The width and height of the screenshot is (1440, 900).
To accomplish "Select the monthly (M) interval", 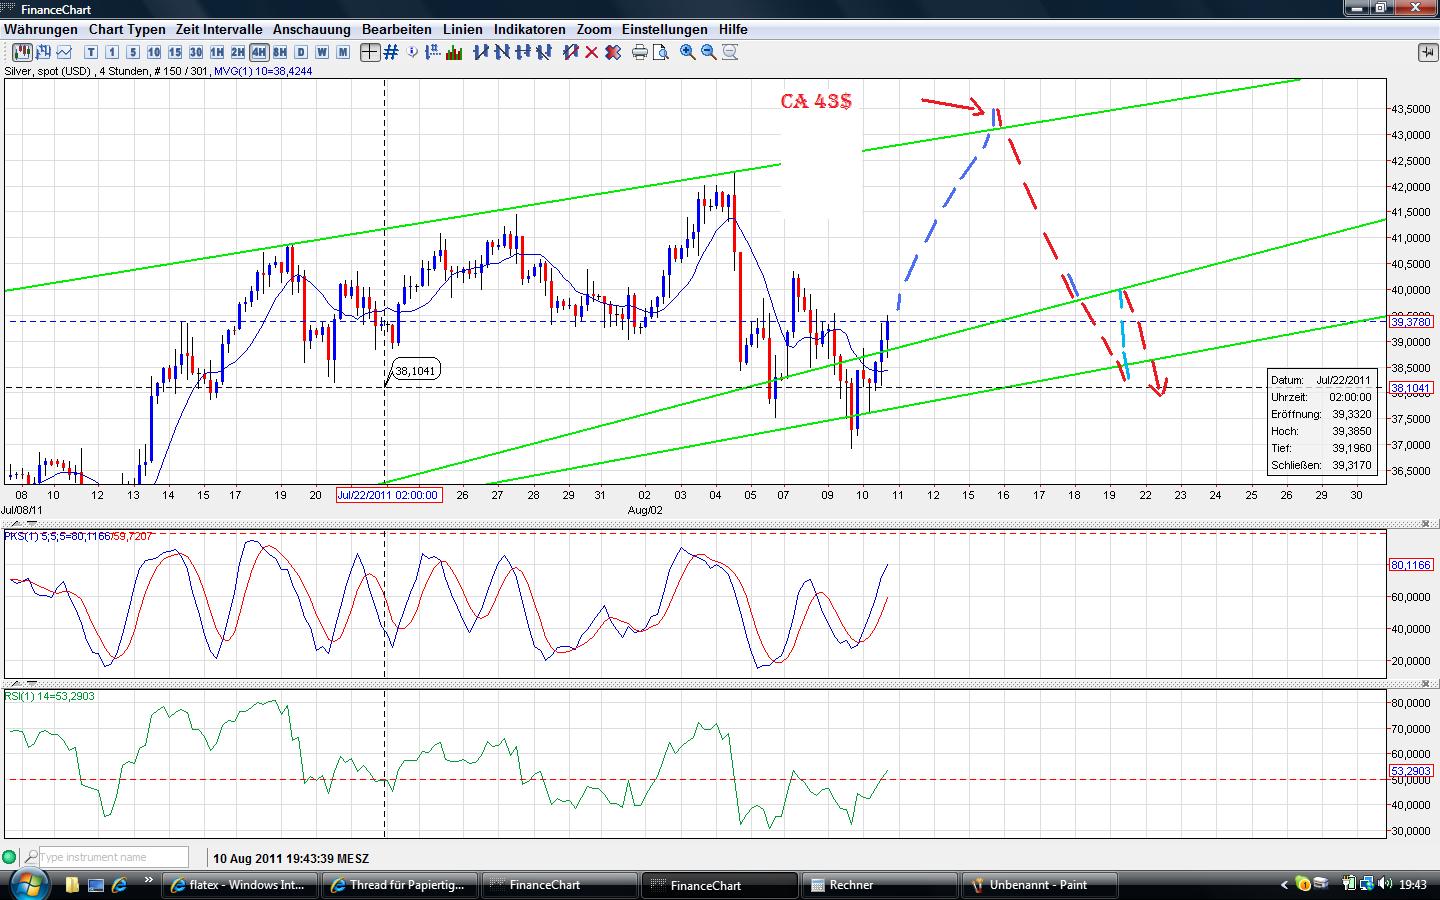I will pos(343,52).
